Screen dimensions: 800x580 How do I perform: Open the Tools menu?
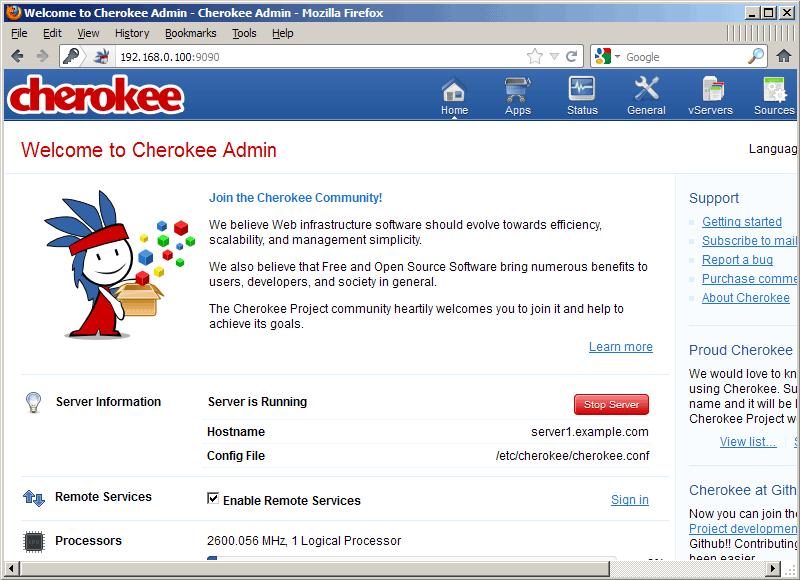244,33
